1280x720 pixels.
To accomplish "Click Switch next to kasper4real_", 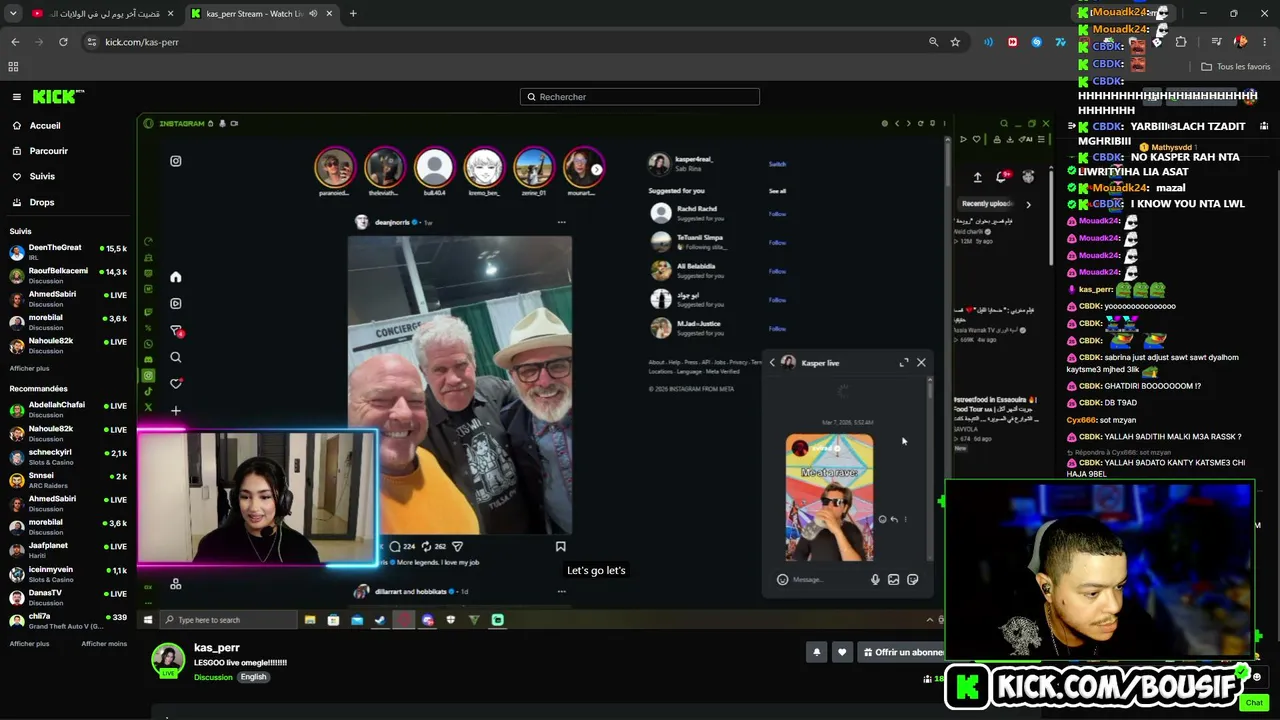I will 777,164.
